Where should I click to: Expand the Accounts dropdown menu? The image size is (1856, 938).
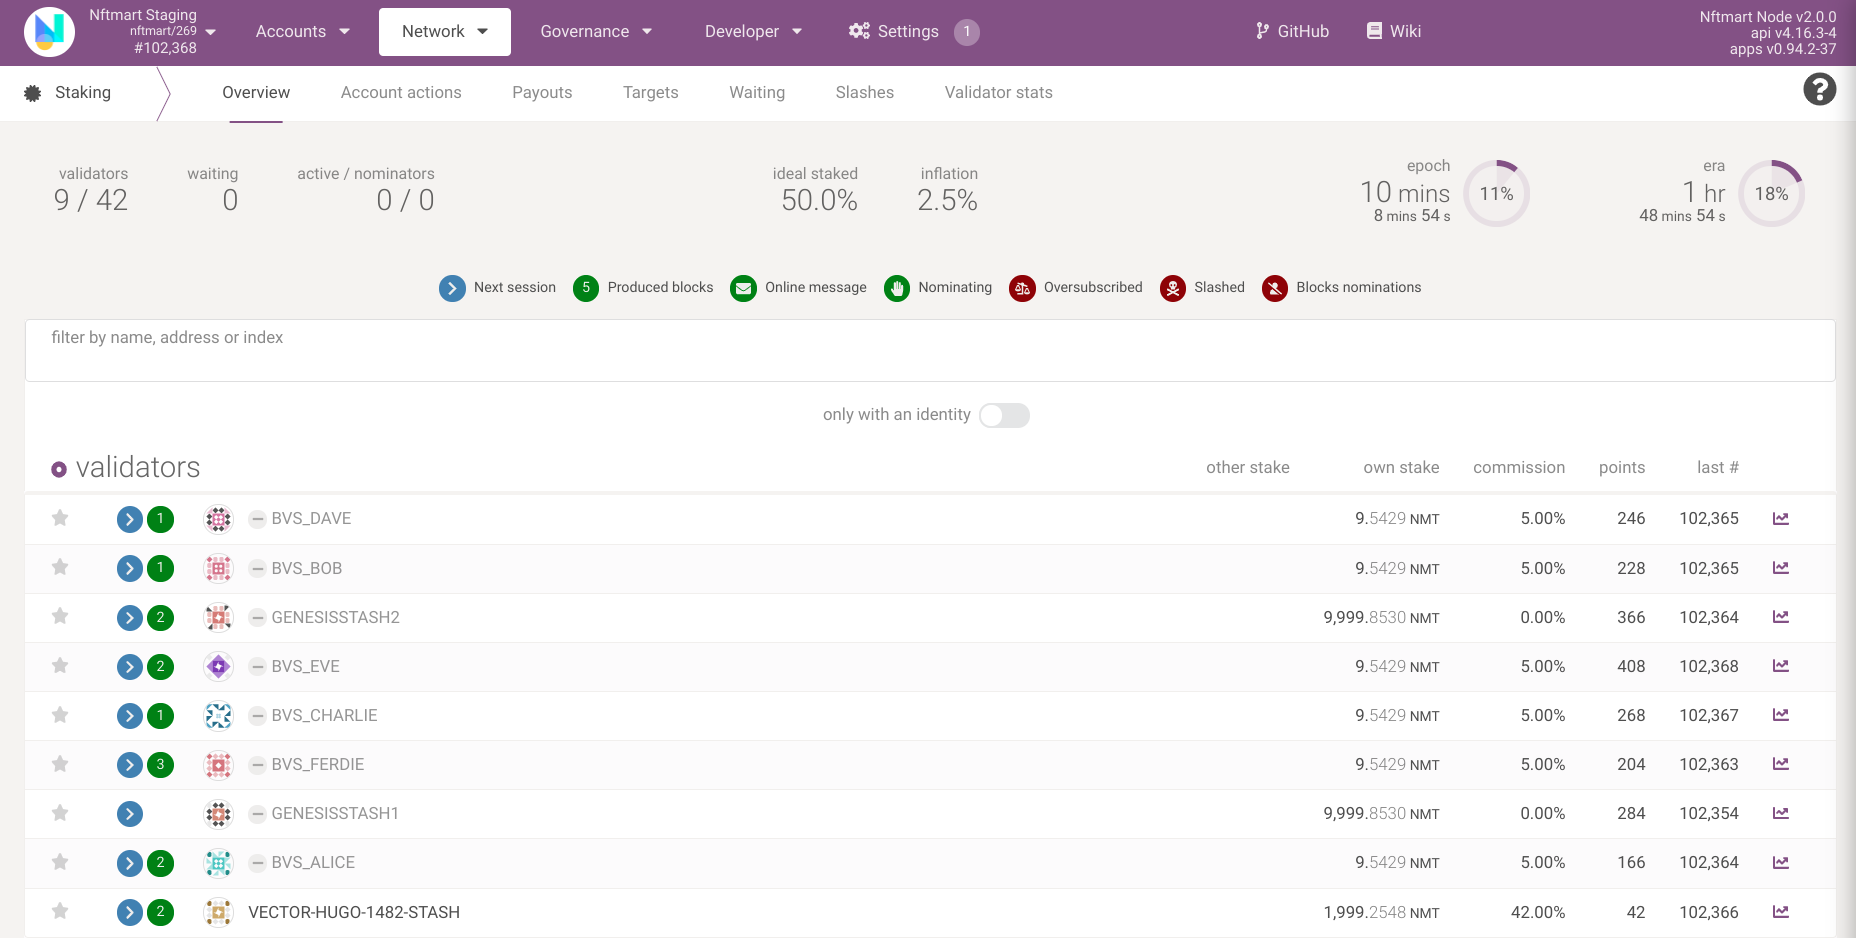(302, 32)
